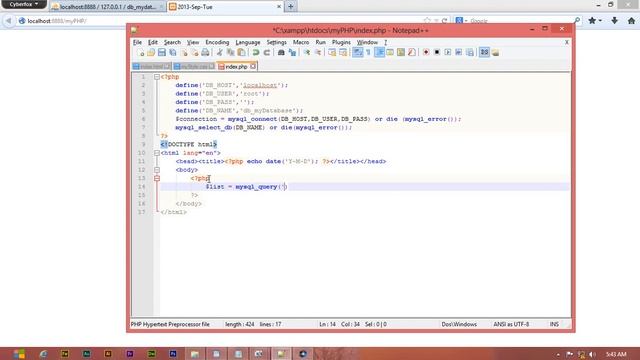Click Save recorded macro icon
This screenshot has width=640, height=360.
pos(470,53)
